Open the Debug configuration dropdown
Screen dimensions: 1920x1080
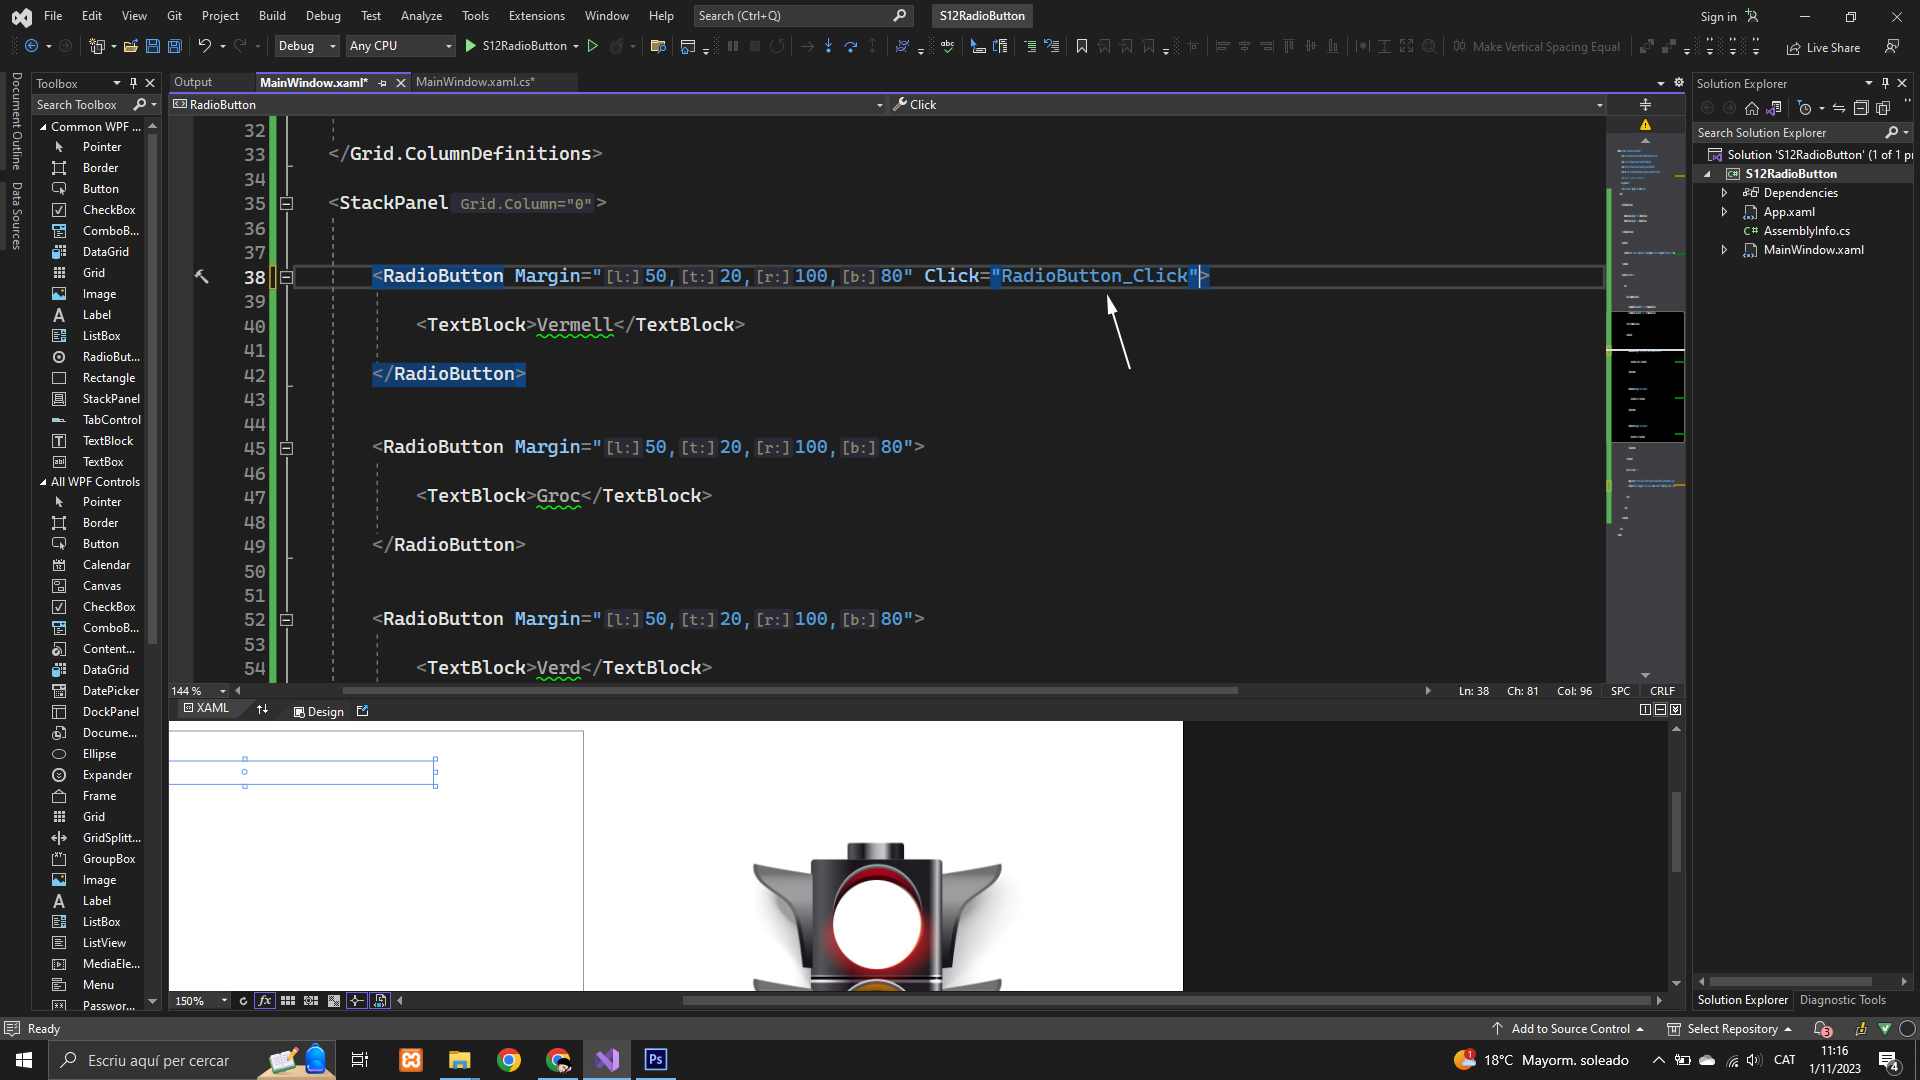coord(306,46)
